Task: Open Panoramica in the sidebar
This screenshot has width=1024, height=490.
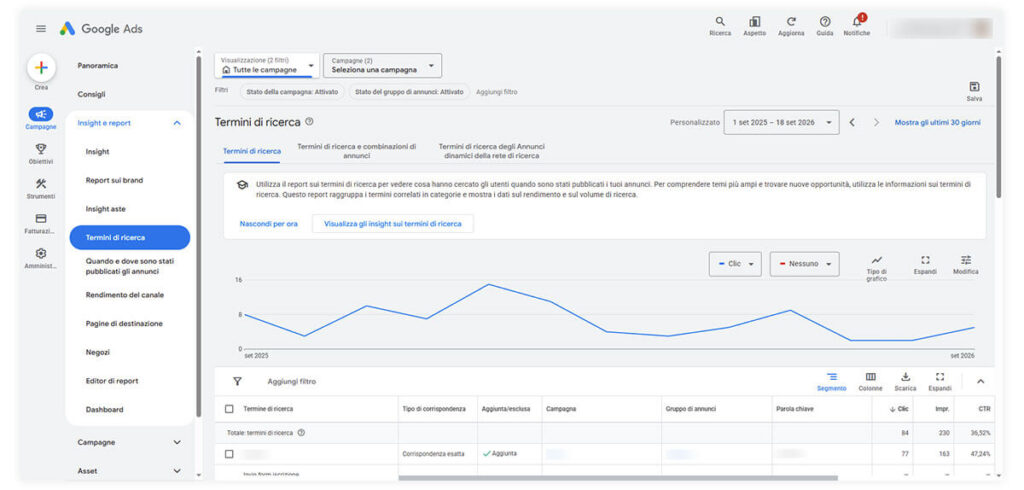Action: pos(98,65)
